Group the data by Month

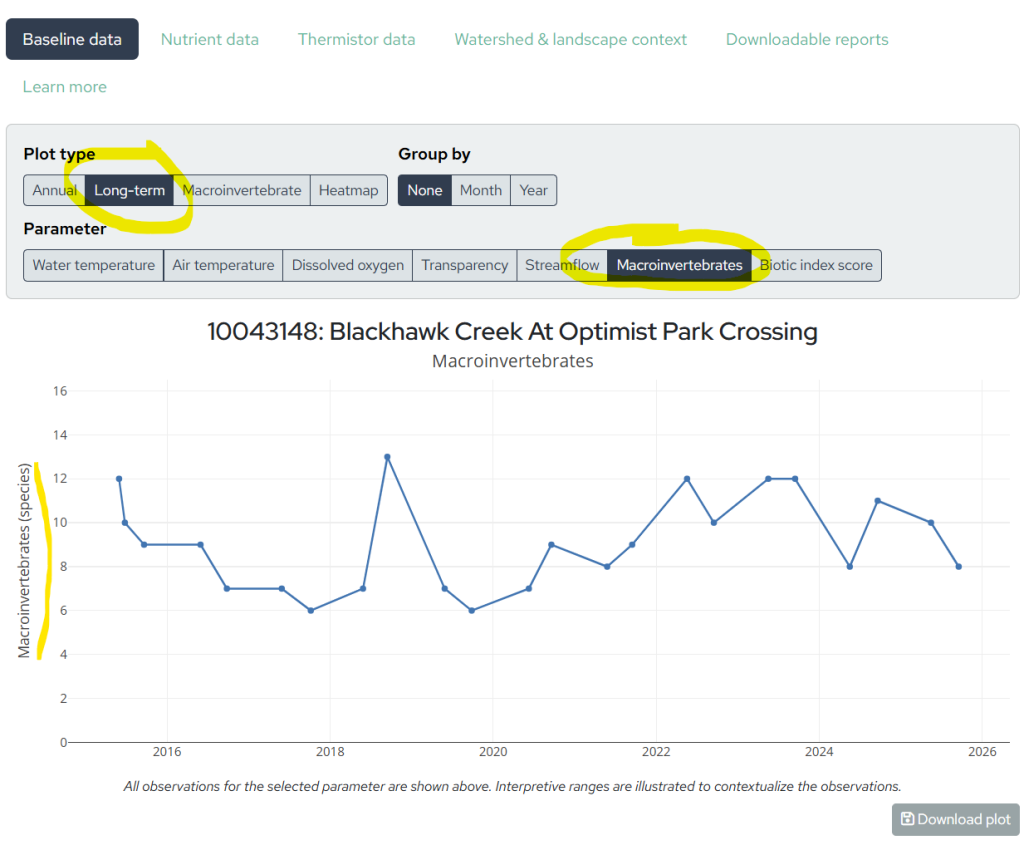[x=480, y=190]
